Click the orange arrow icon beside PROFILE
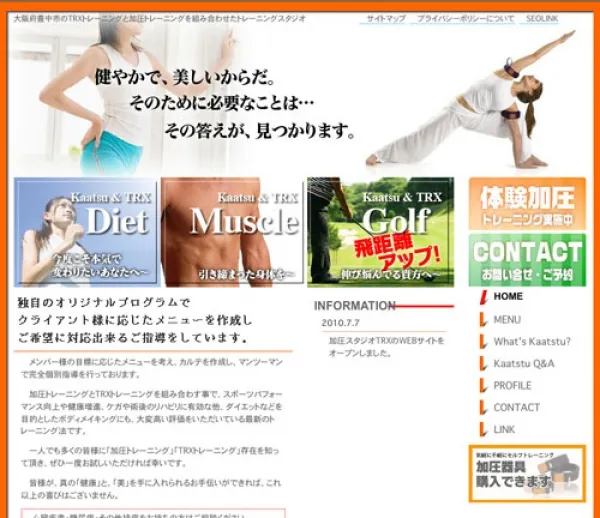The height and width of the screenshot is (518, 600). pos(484,386)
